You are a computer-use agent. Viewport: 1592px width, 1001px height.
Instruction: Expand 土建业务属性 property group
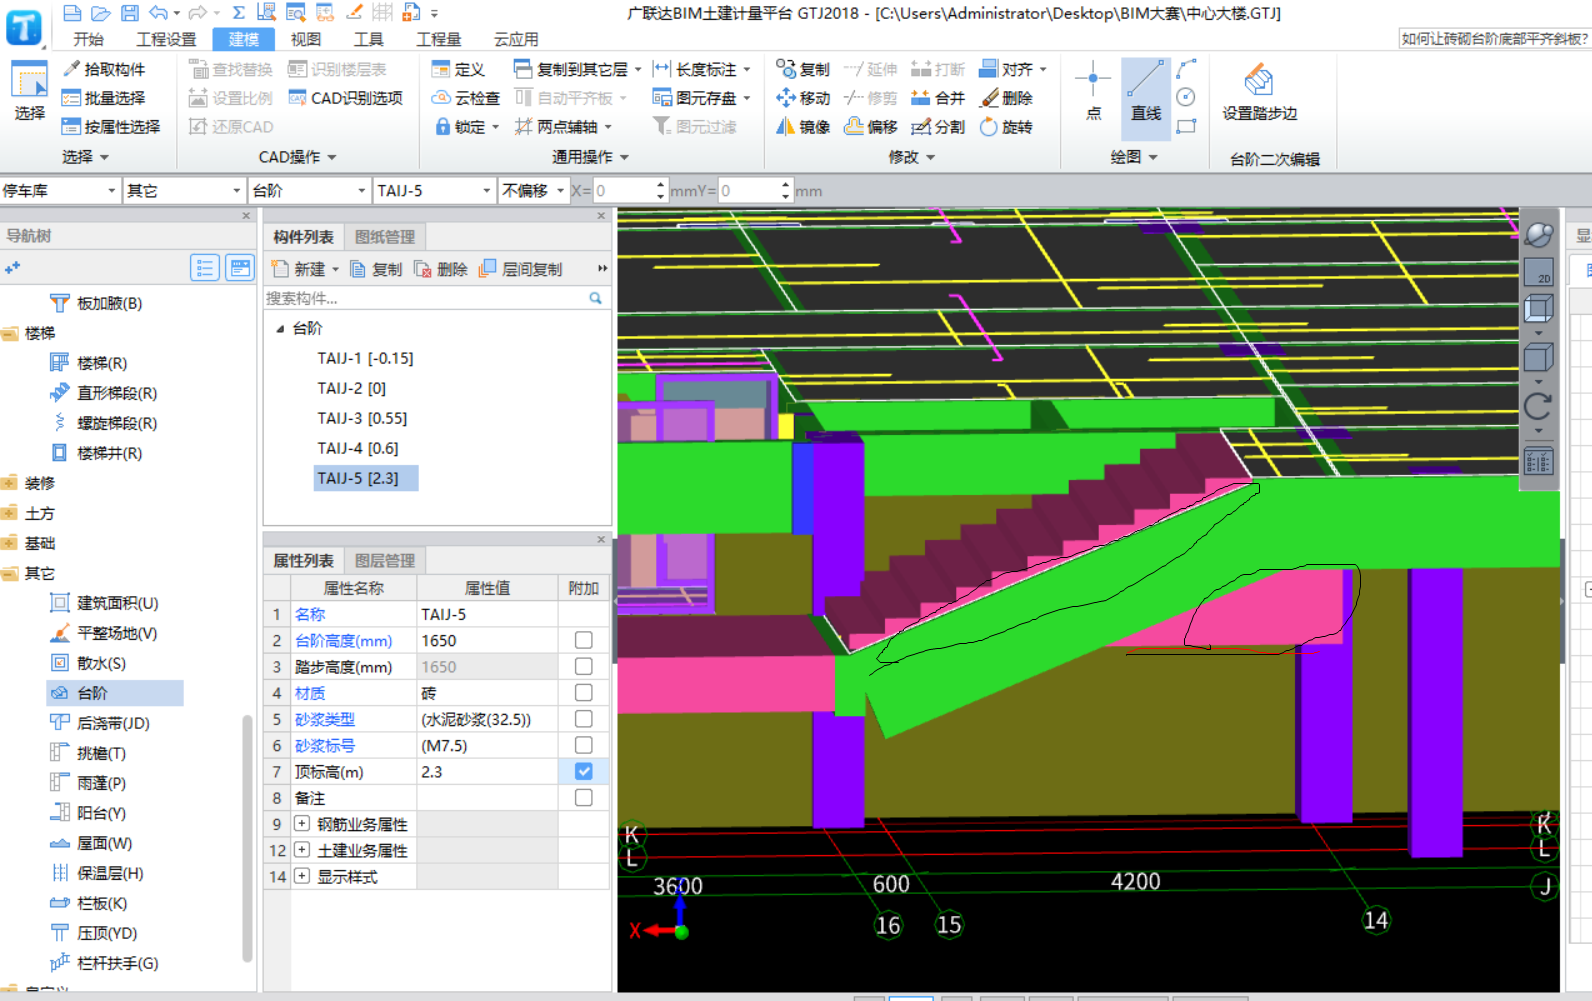pyautogui.click(x=302, y=849)
